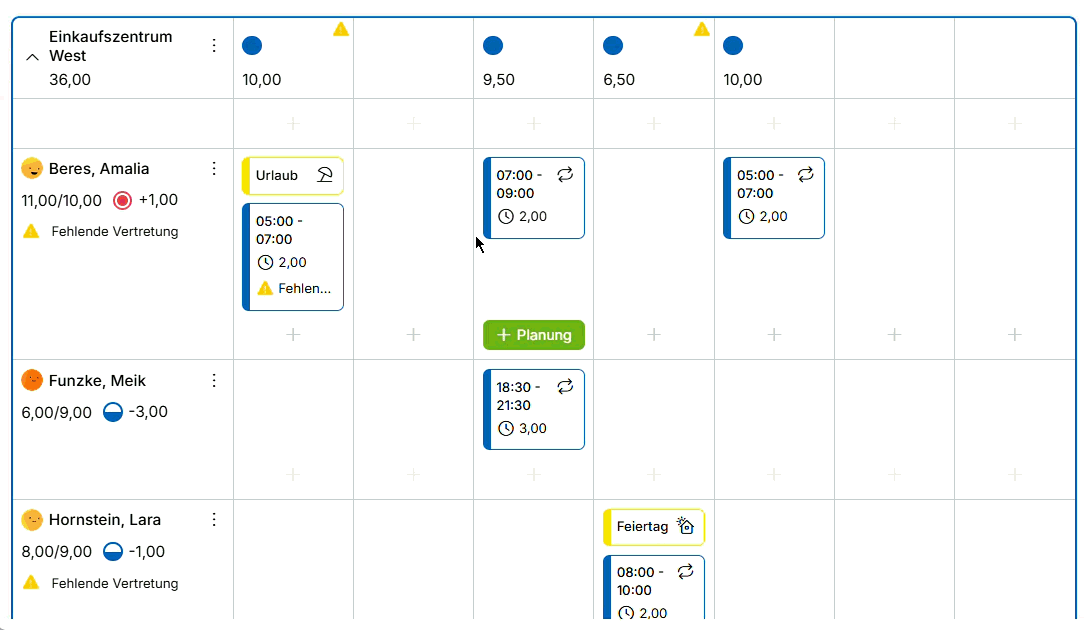Click recurring icon on 07:00 - 09:00 shift
Image resolution: width=1084 pixels, height=630 pixels.
tap(566, 174)
